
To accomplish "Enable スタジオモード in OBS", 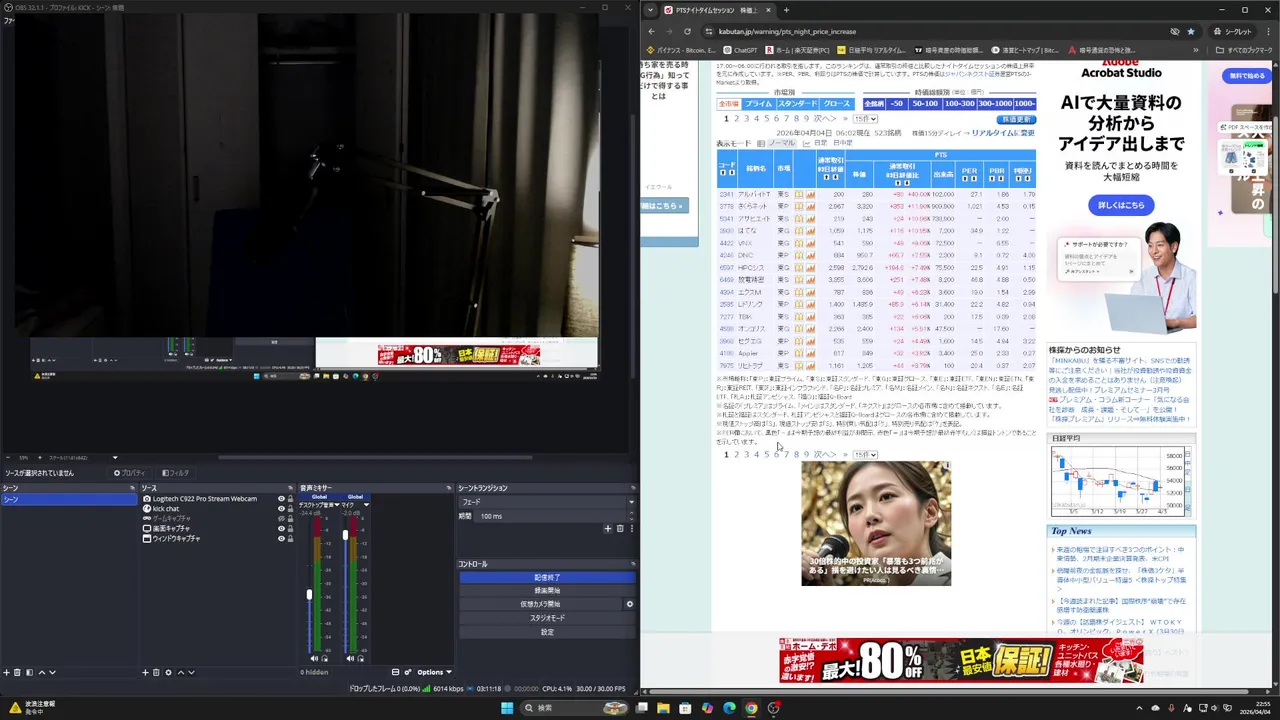I will (547, 618).
